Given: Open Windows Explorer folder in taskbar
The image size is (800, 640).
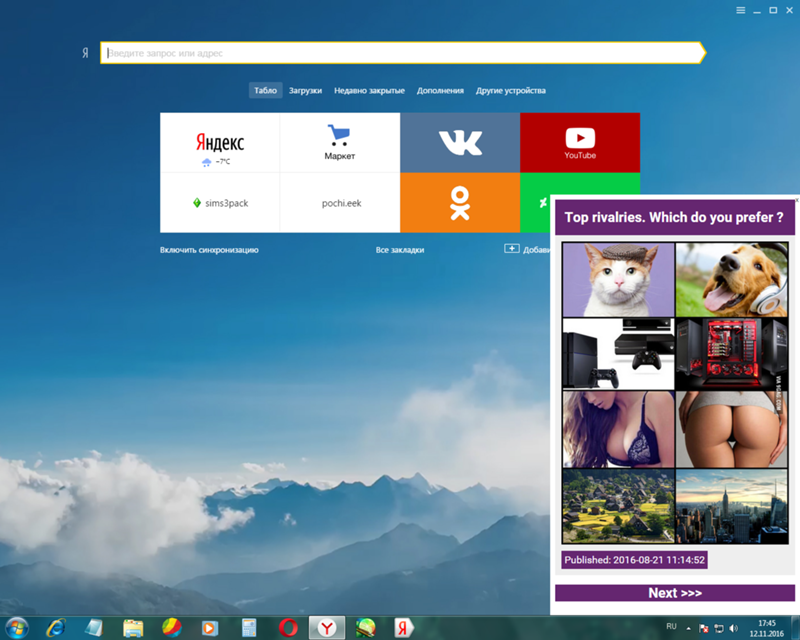Looking at the screenshot, I should click(133, 628).
